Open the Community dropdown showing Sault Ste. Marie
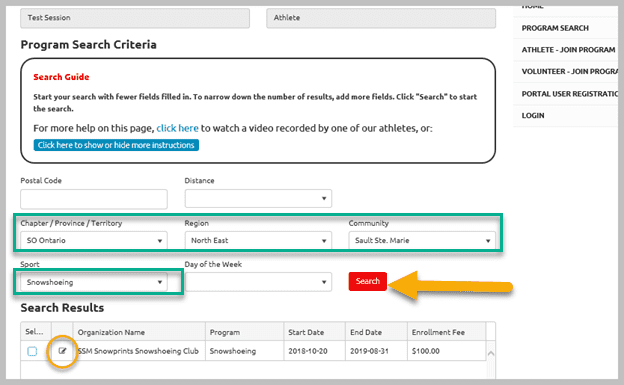The width and height of the screenshot is (624, 385). coord(422,240)
